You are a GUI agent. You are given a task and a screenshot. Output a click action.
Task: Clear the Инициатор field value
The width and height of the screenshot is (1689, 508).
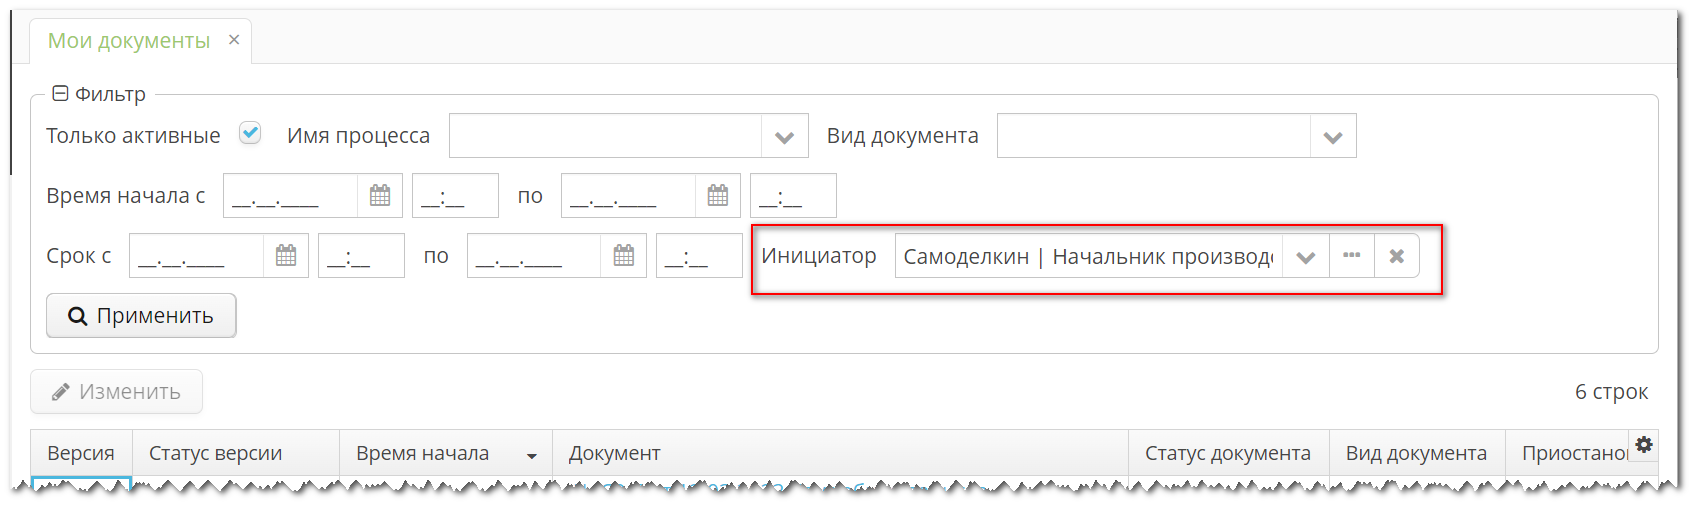click(x=1396, y=257)
